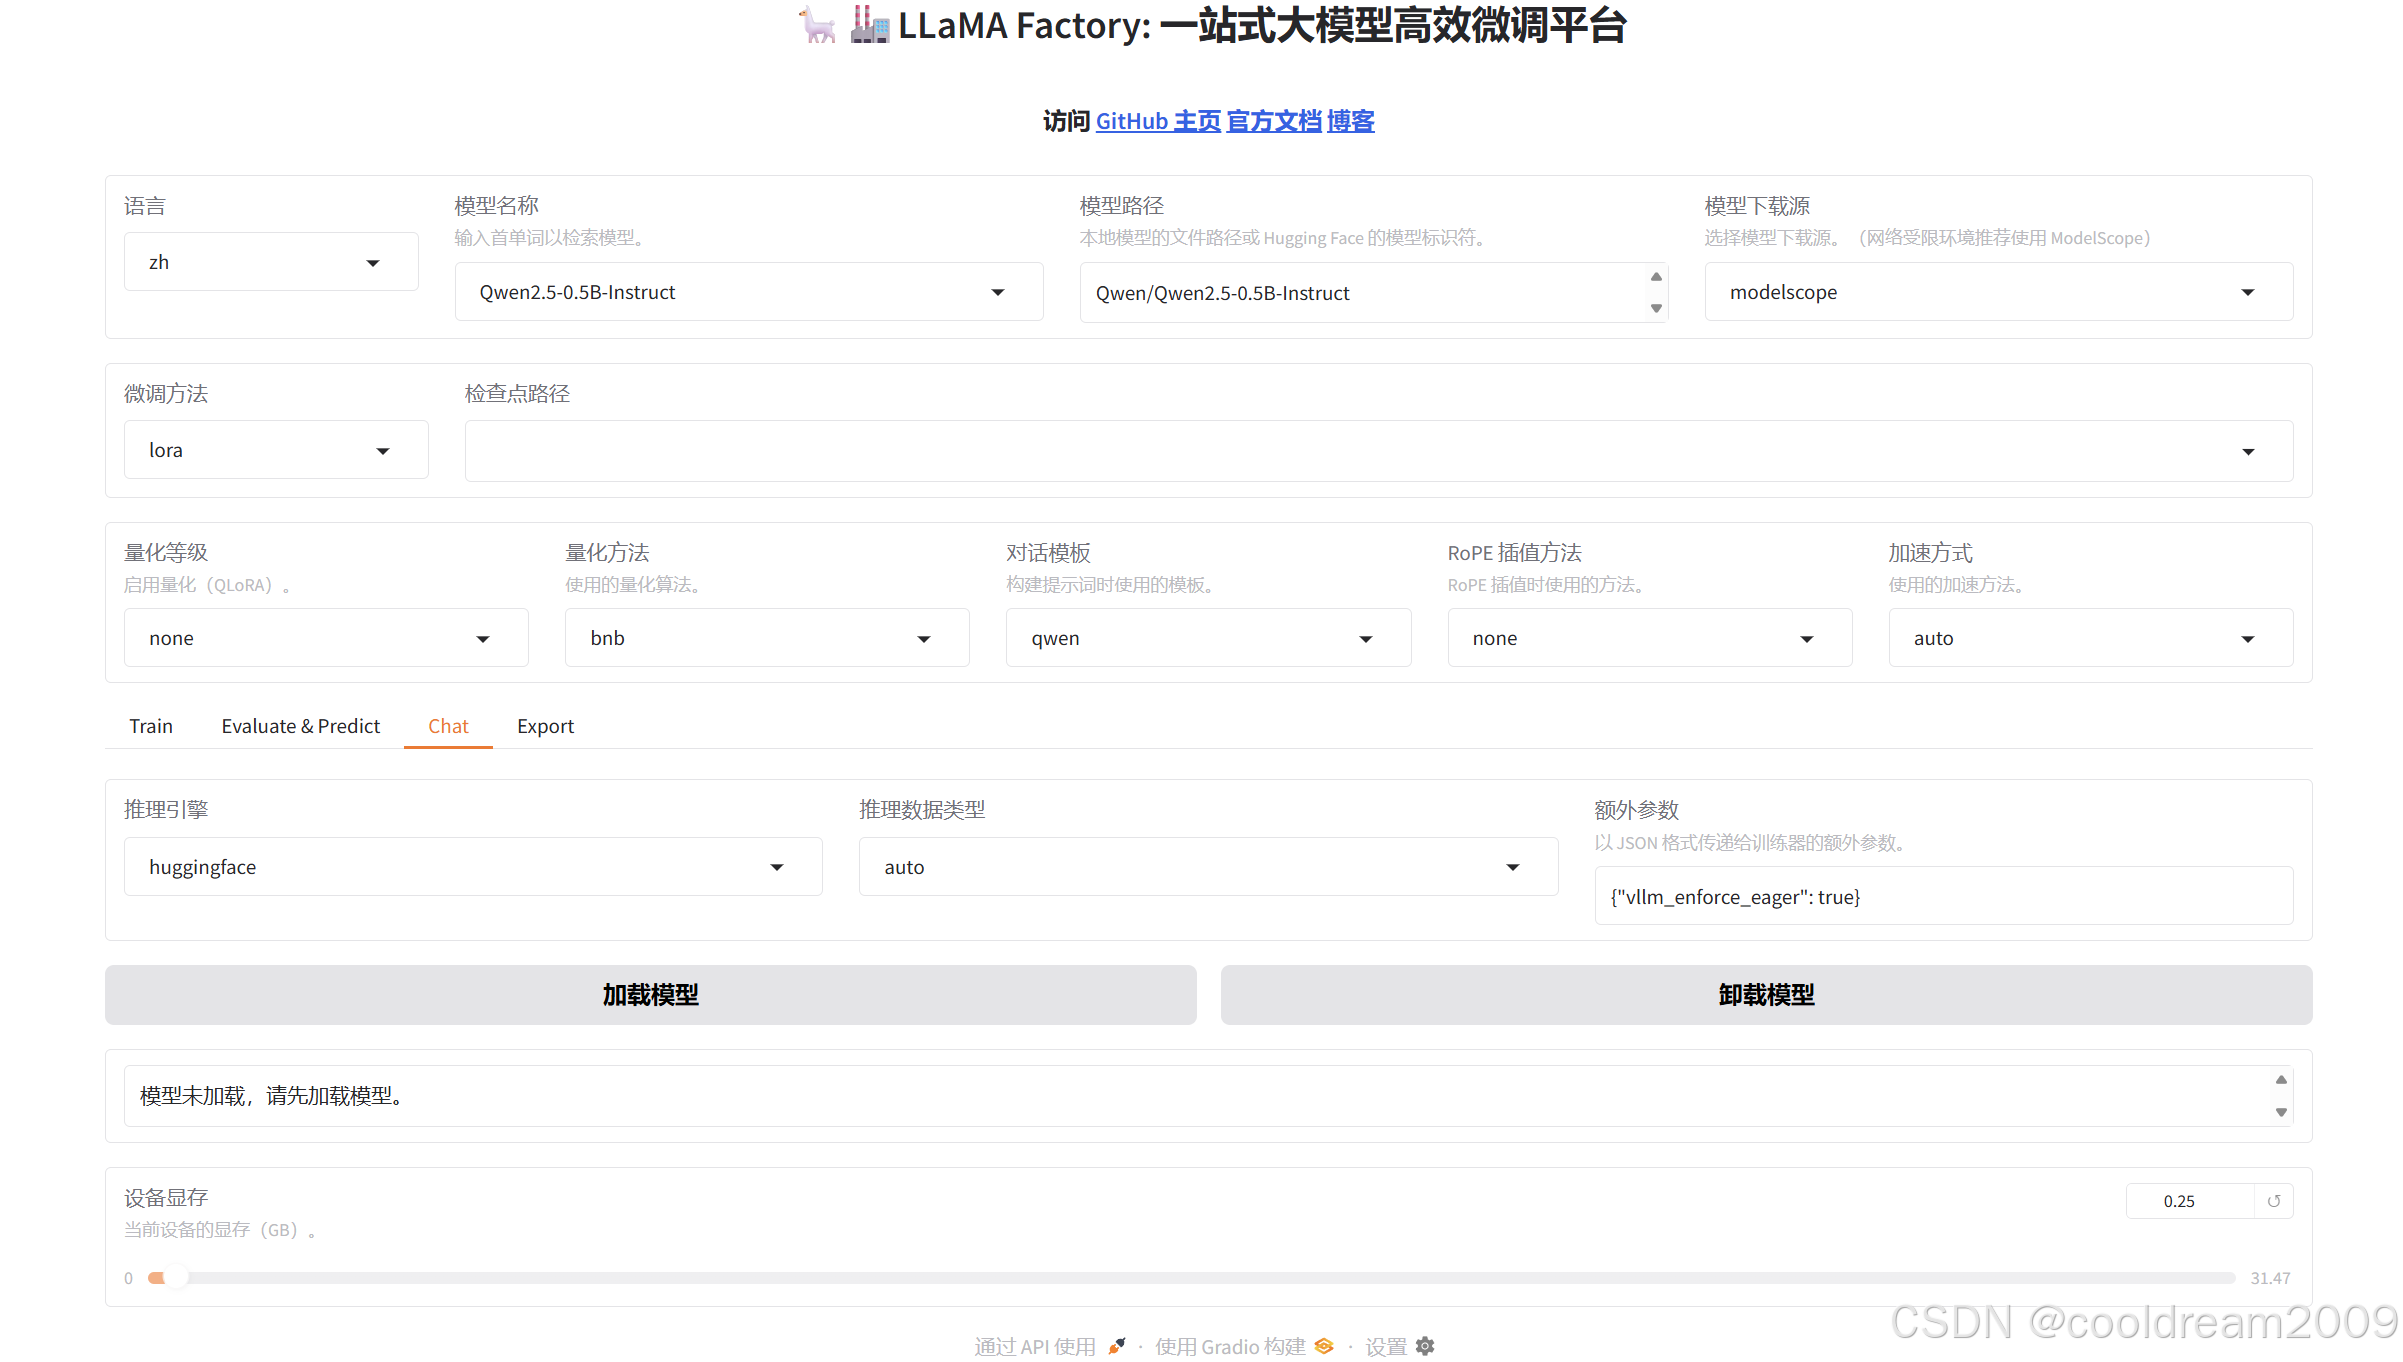Click the 通过 API 使用 footer link

1050,1346
